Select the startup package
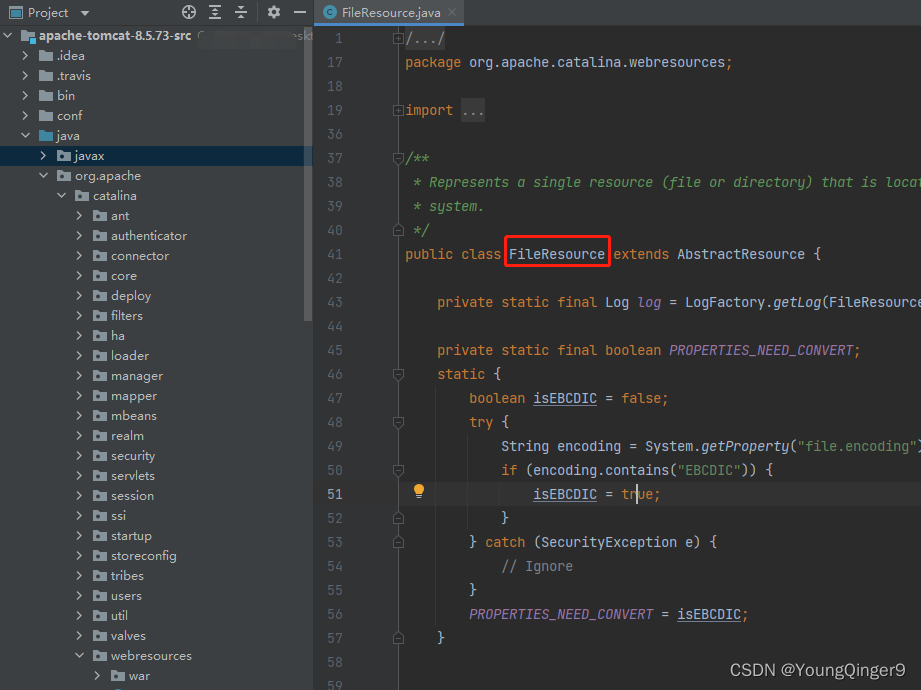 pyautogui.click(x=131, y=536)
